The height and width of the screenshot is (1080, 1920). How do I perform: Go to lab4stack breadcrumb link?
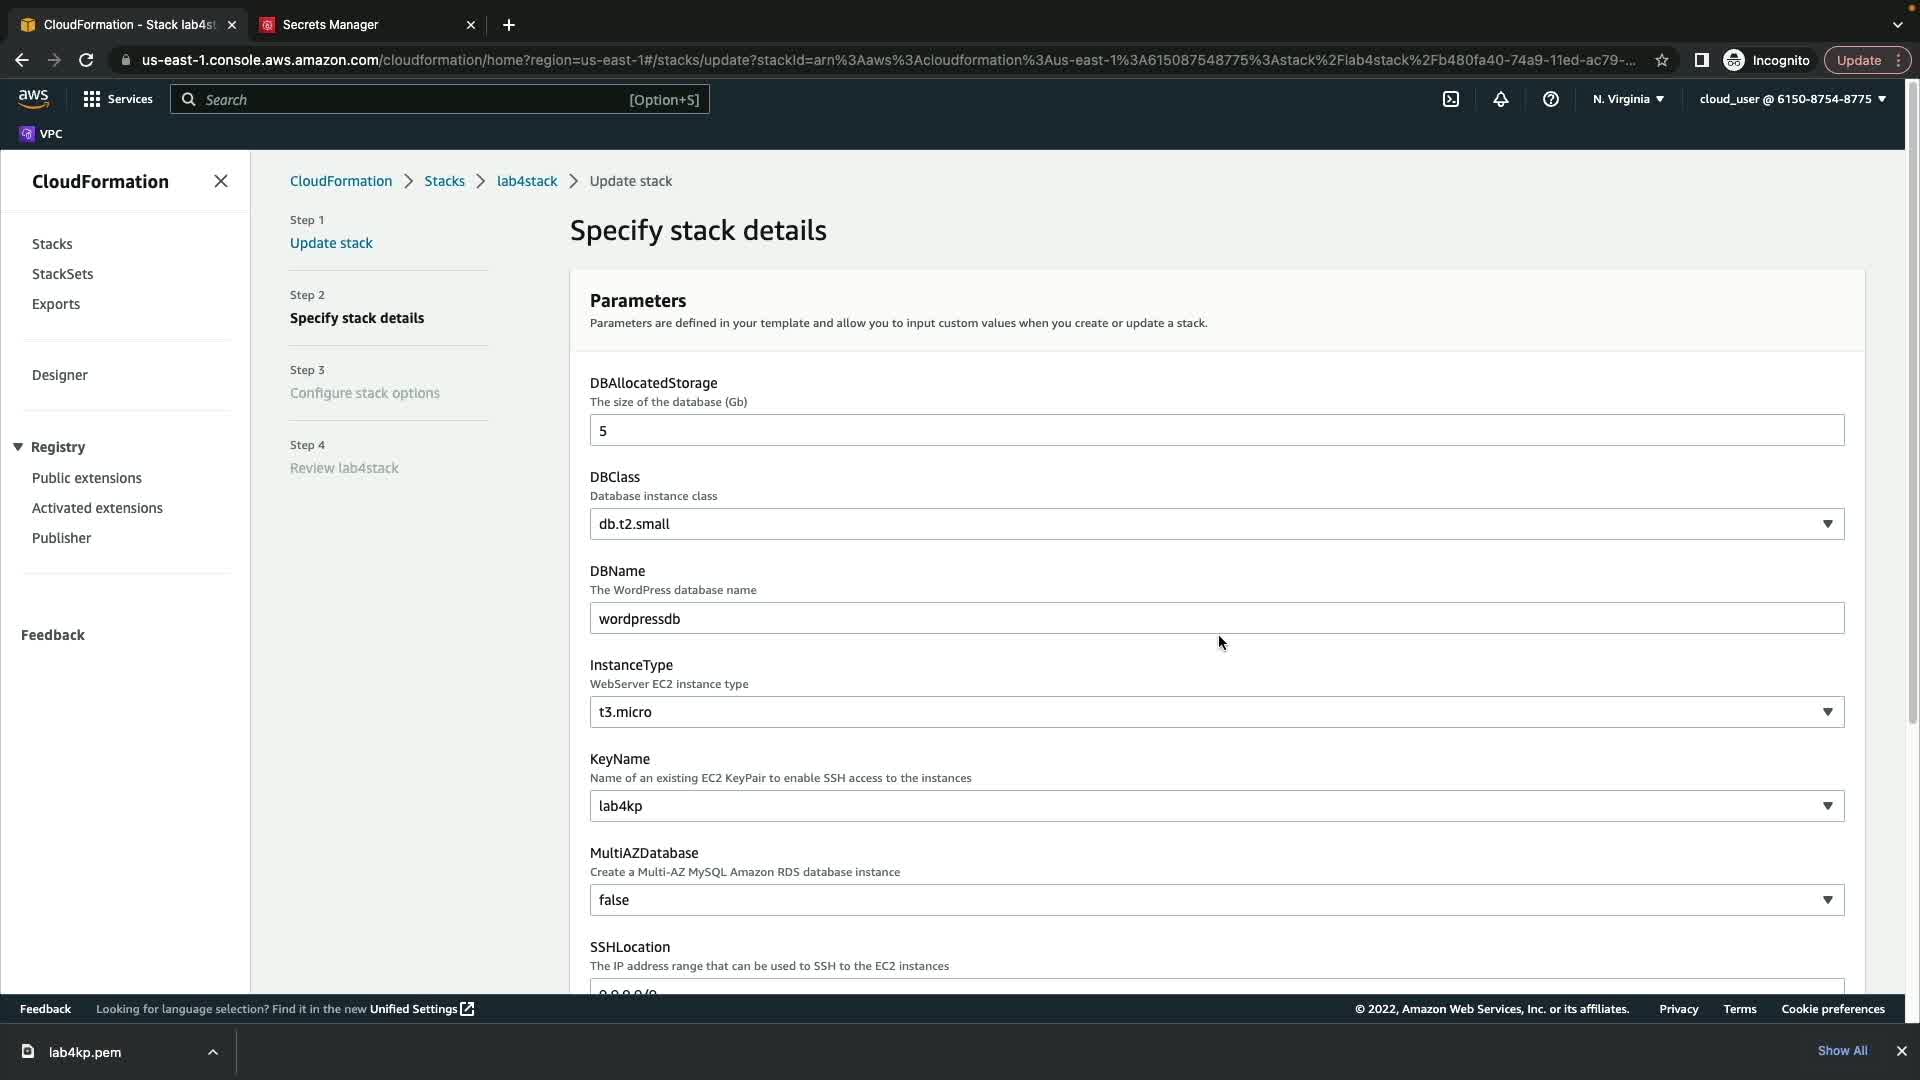coord(527,181)
